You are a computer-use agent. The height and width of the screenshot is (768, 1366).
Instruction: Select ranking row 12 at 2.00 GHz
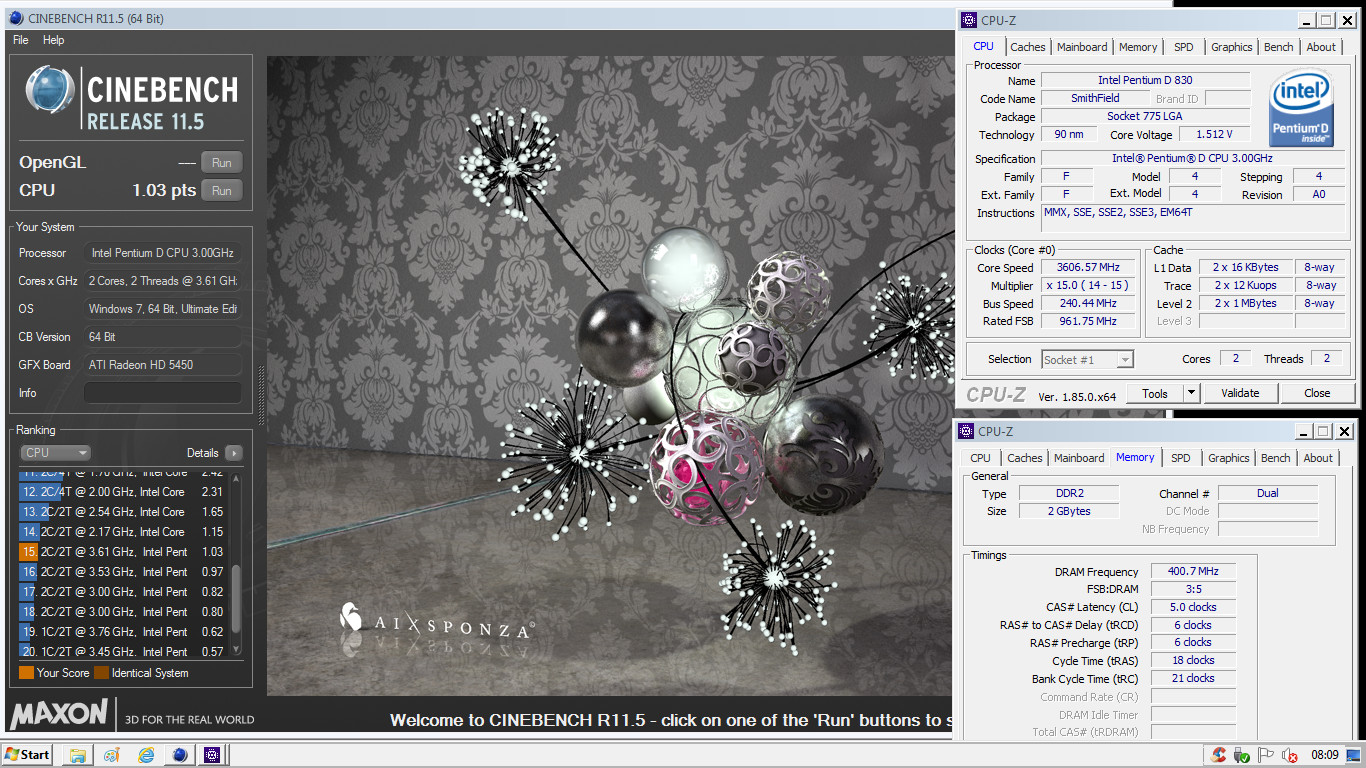(x=122, y=492)
